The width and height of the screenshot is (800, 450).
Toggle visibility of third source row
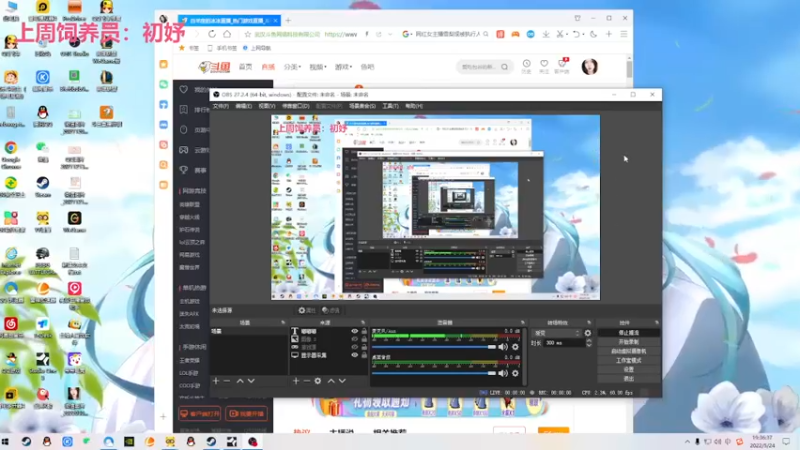[355, 347]
